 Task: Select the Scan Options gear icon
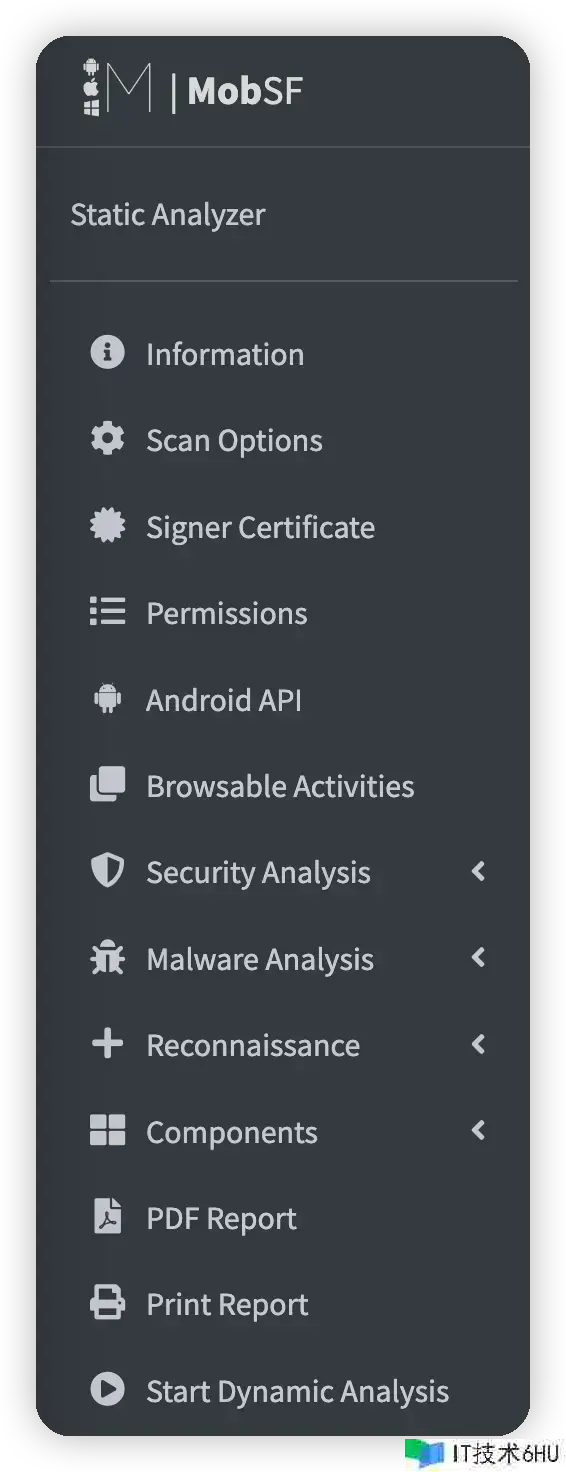pos(107,439)
